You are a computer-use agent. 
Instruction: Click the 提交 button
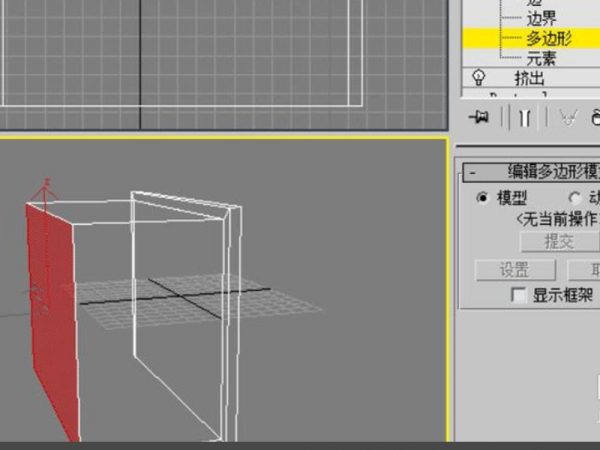(559, 241)
